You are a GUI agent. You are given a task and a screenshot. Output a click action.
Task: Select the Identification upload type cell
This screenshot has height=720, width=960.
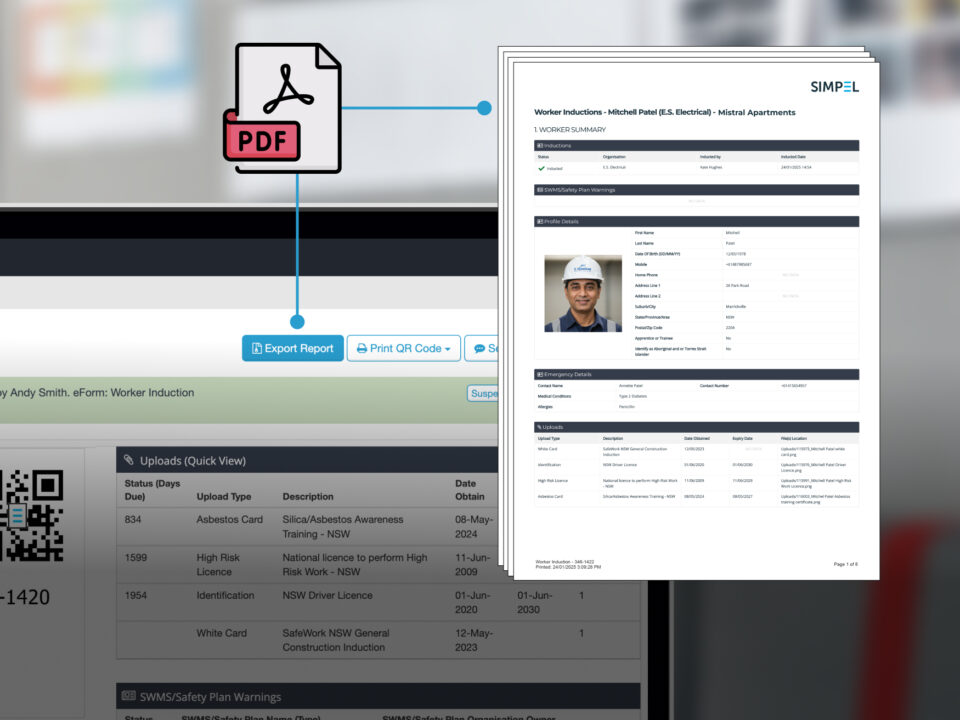(x=225, y=595)
